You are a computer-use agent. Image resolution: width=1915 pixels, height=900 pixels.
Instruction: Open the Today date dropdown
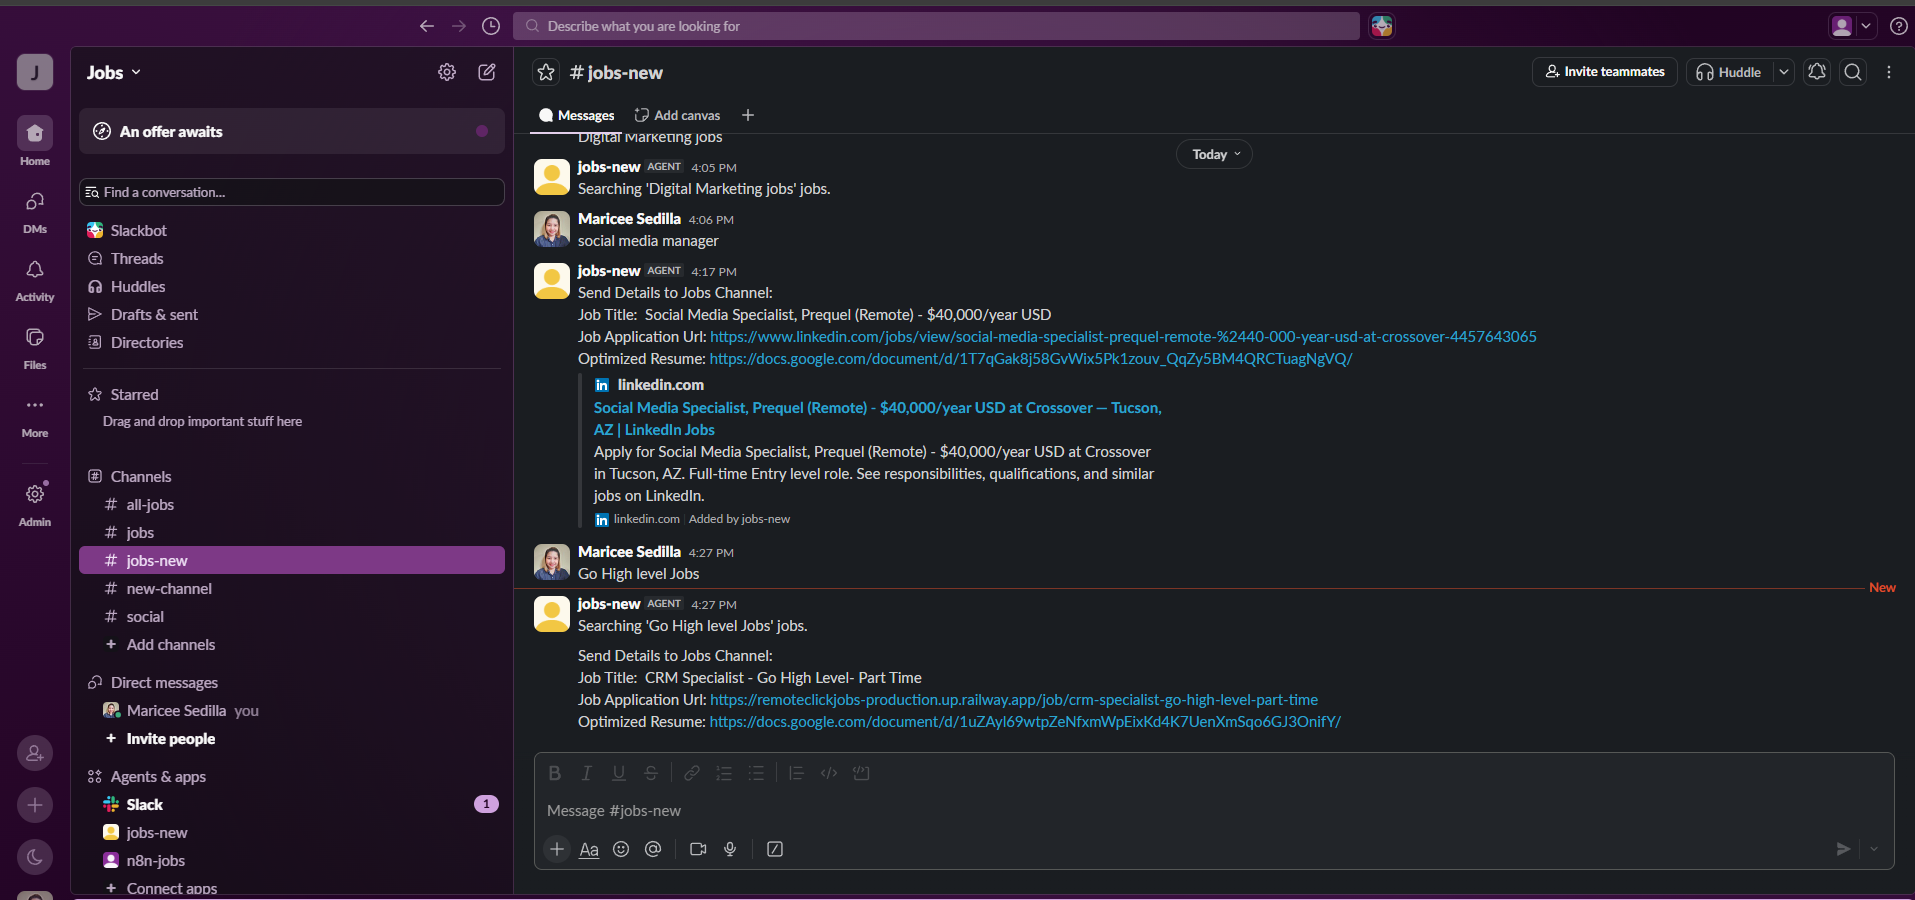click(x=1215, y=154)
